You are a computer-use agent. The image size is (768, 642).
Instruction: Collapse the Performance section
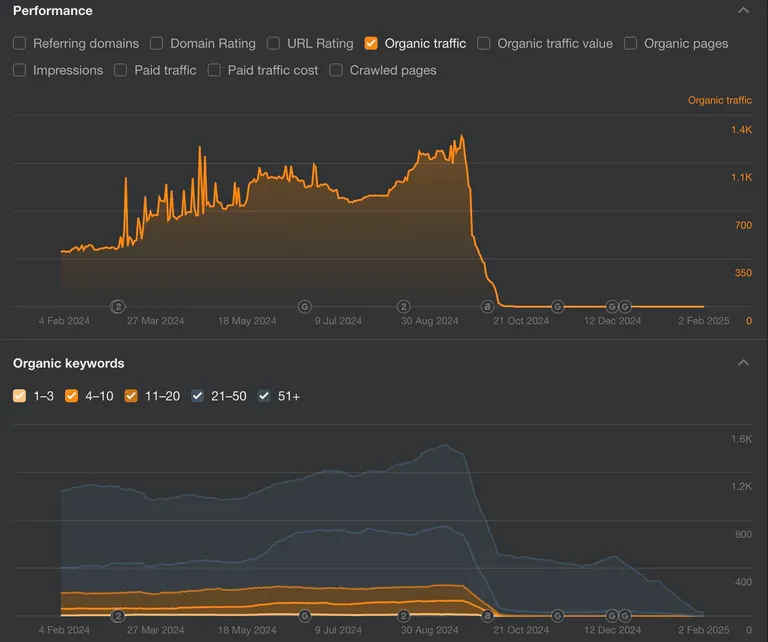click(743, 10)
